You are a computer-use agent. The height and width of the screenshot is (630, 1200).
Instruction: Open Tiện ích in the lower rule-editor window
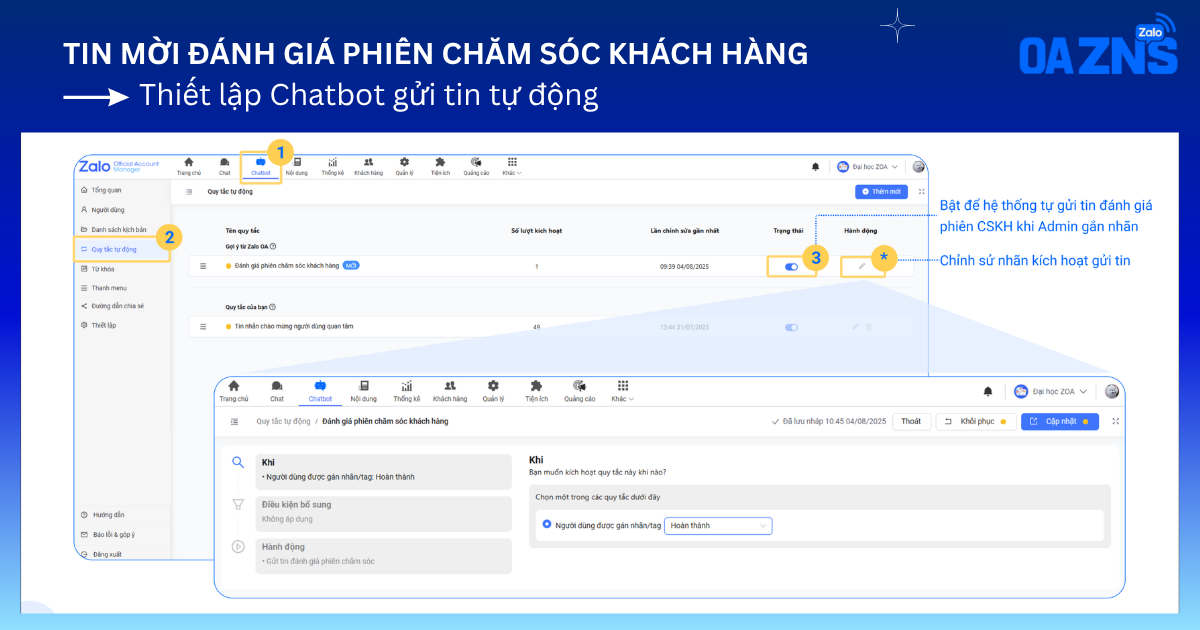coord(537,391)
